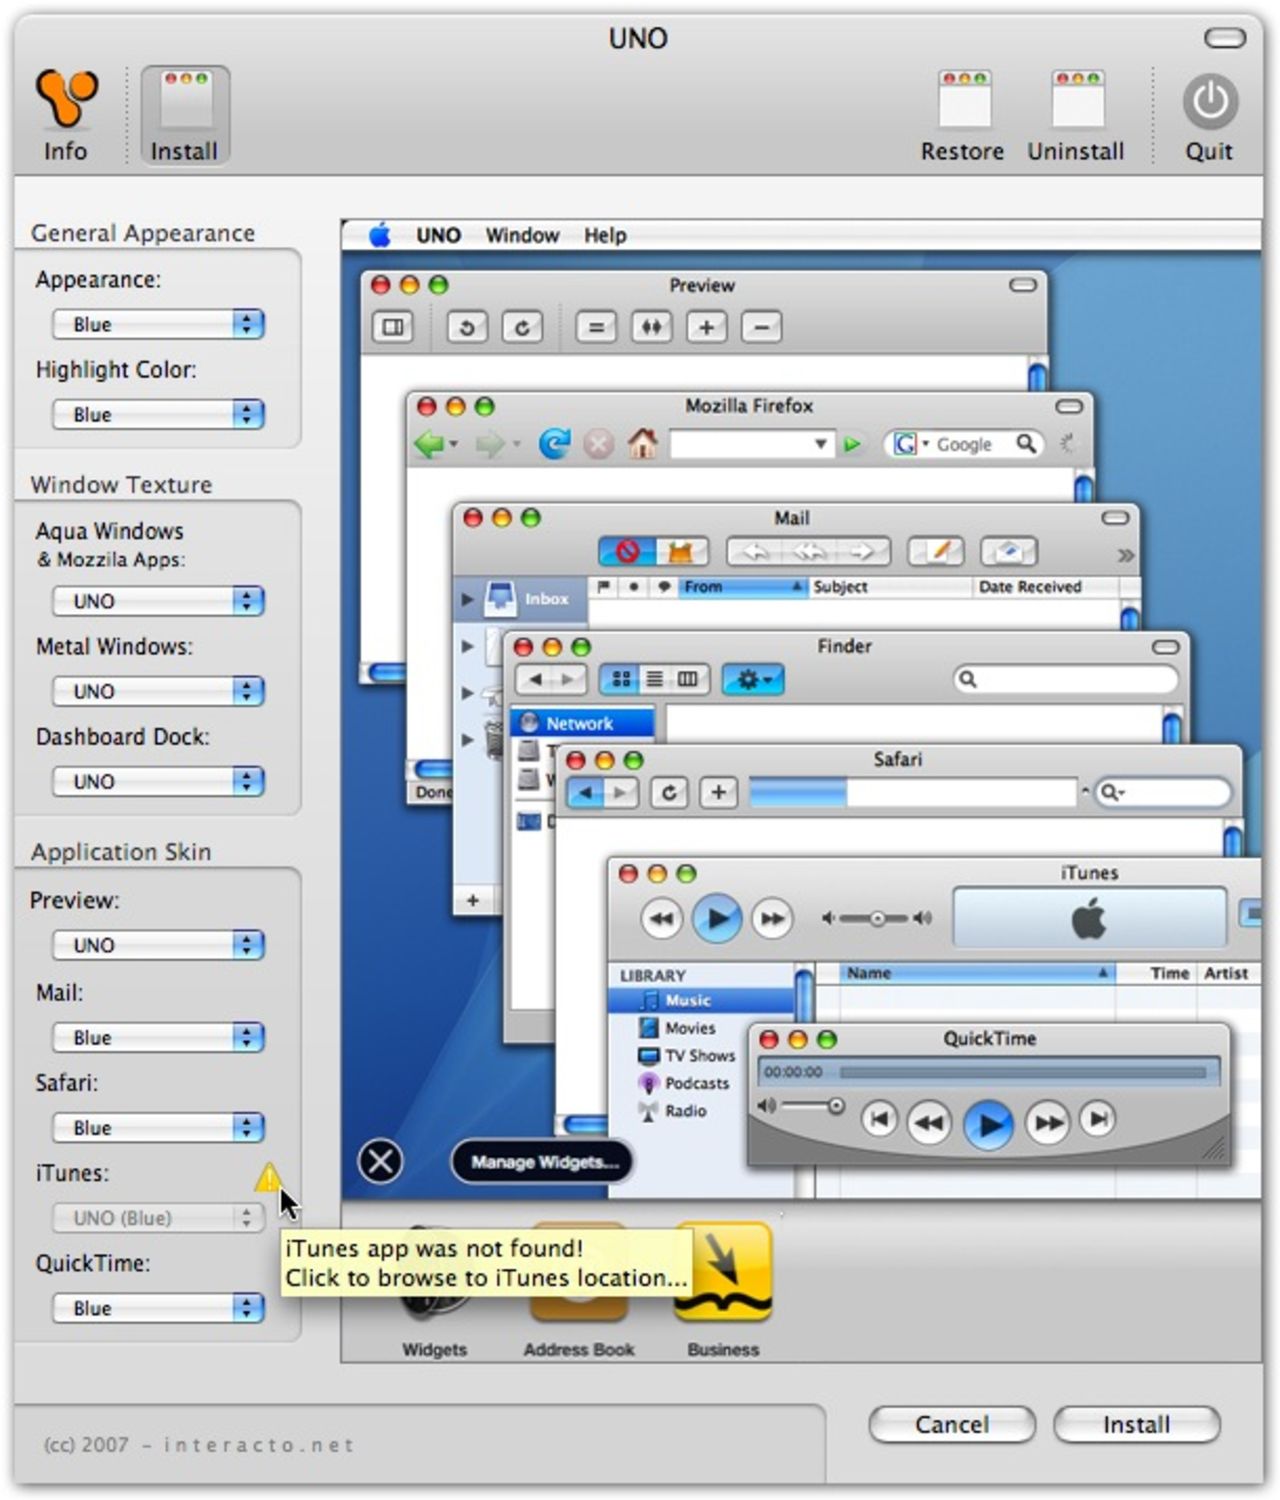Viewport: 1280px width, 1500px height.
Task: Select the Install toolbar icon
Action: [185, 114]
